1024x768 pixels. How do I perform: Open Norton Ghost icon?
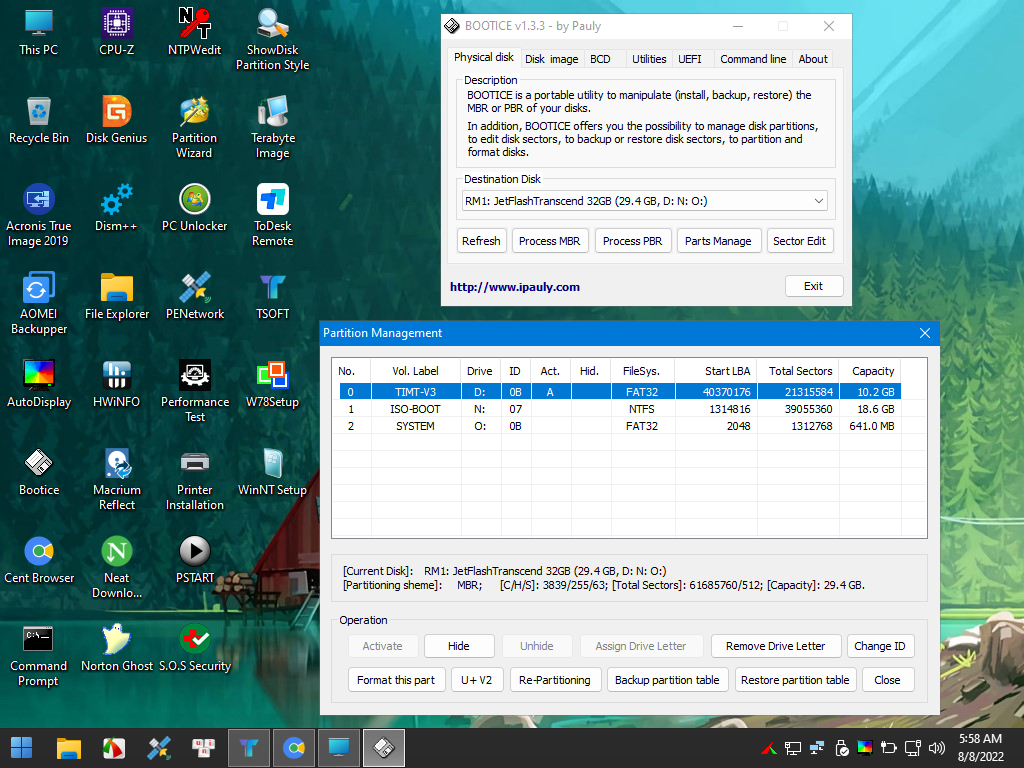pyautogui.click(x=117, y=648)
